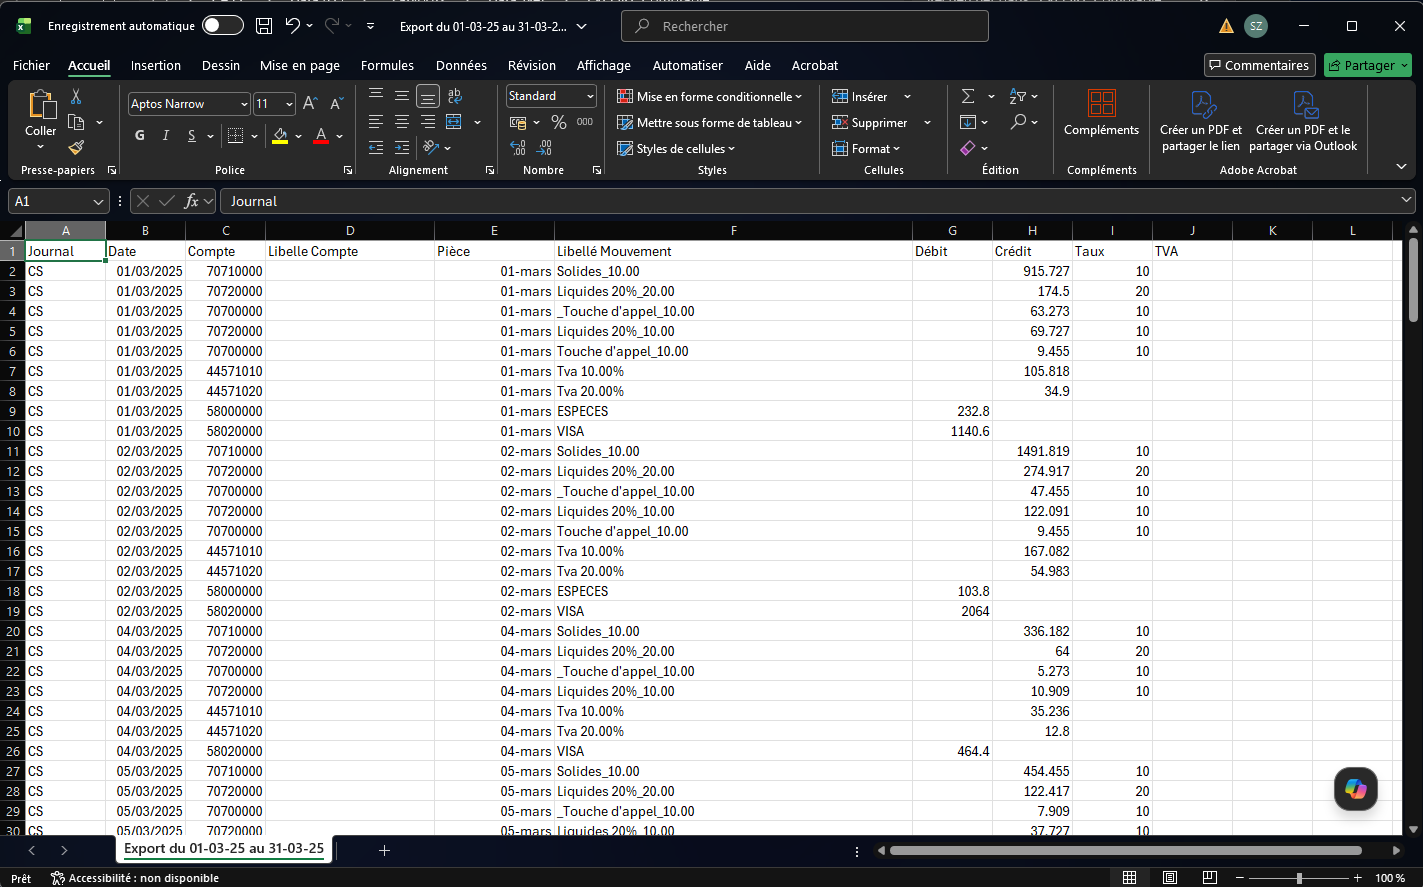Click the Wrap Text icon

(x=455, y=96)
